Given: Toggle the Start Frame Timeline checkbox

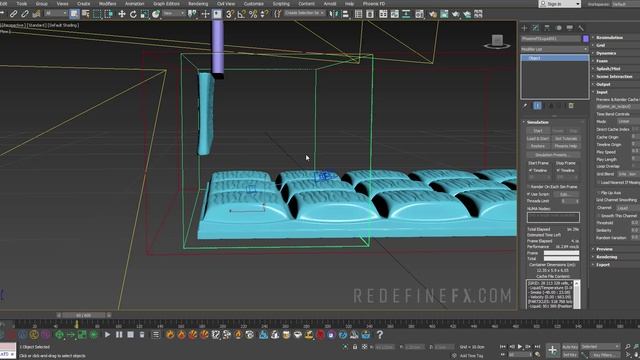Looking at the screenshot, I should [531, 170].
